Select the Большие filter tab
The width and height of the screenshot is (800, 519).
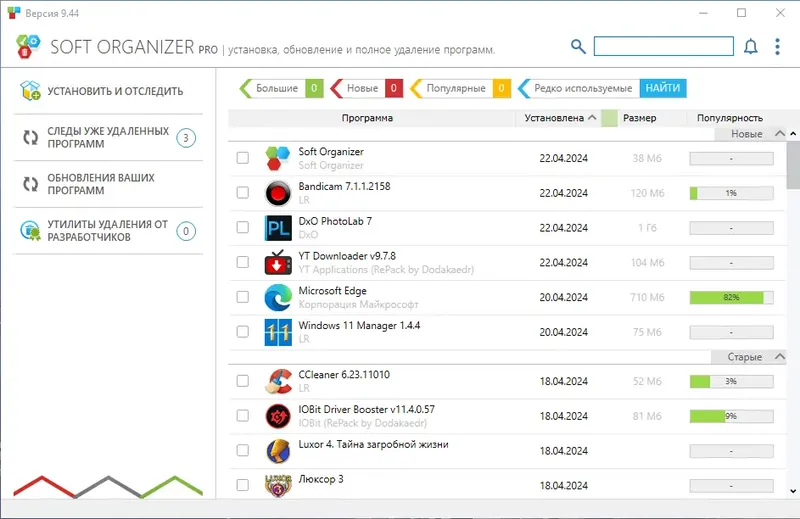[281, 88]
